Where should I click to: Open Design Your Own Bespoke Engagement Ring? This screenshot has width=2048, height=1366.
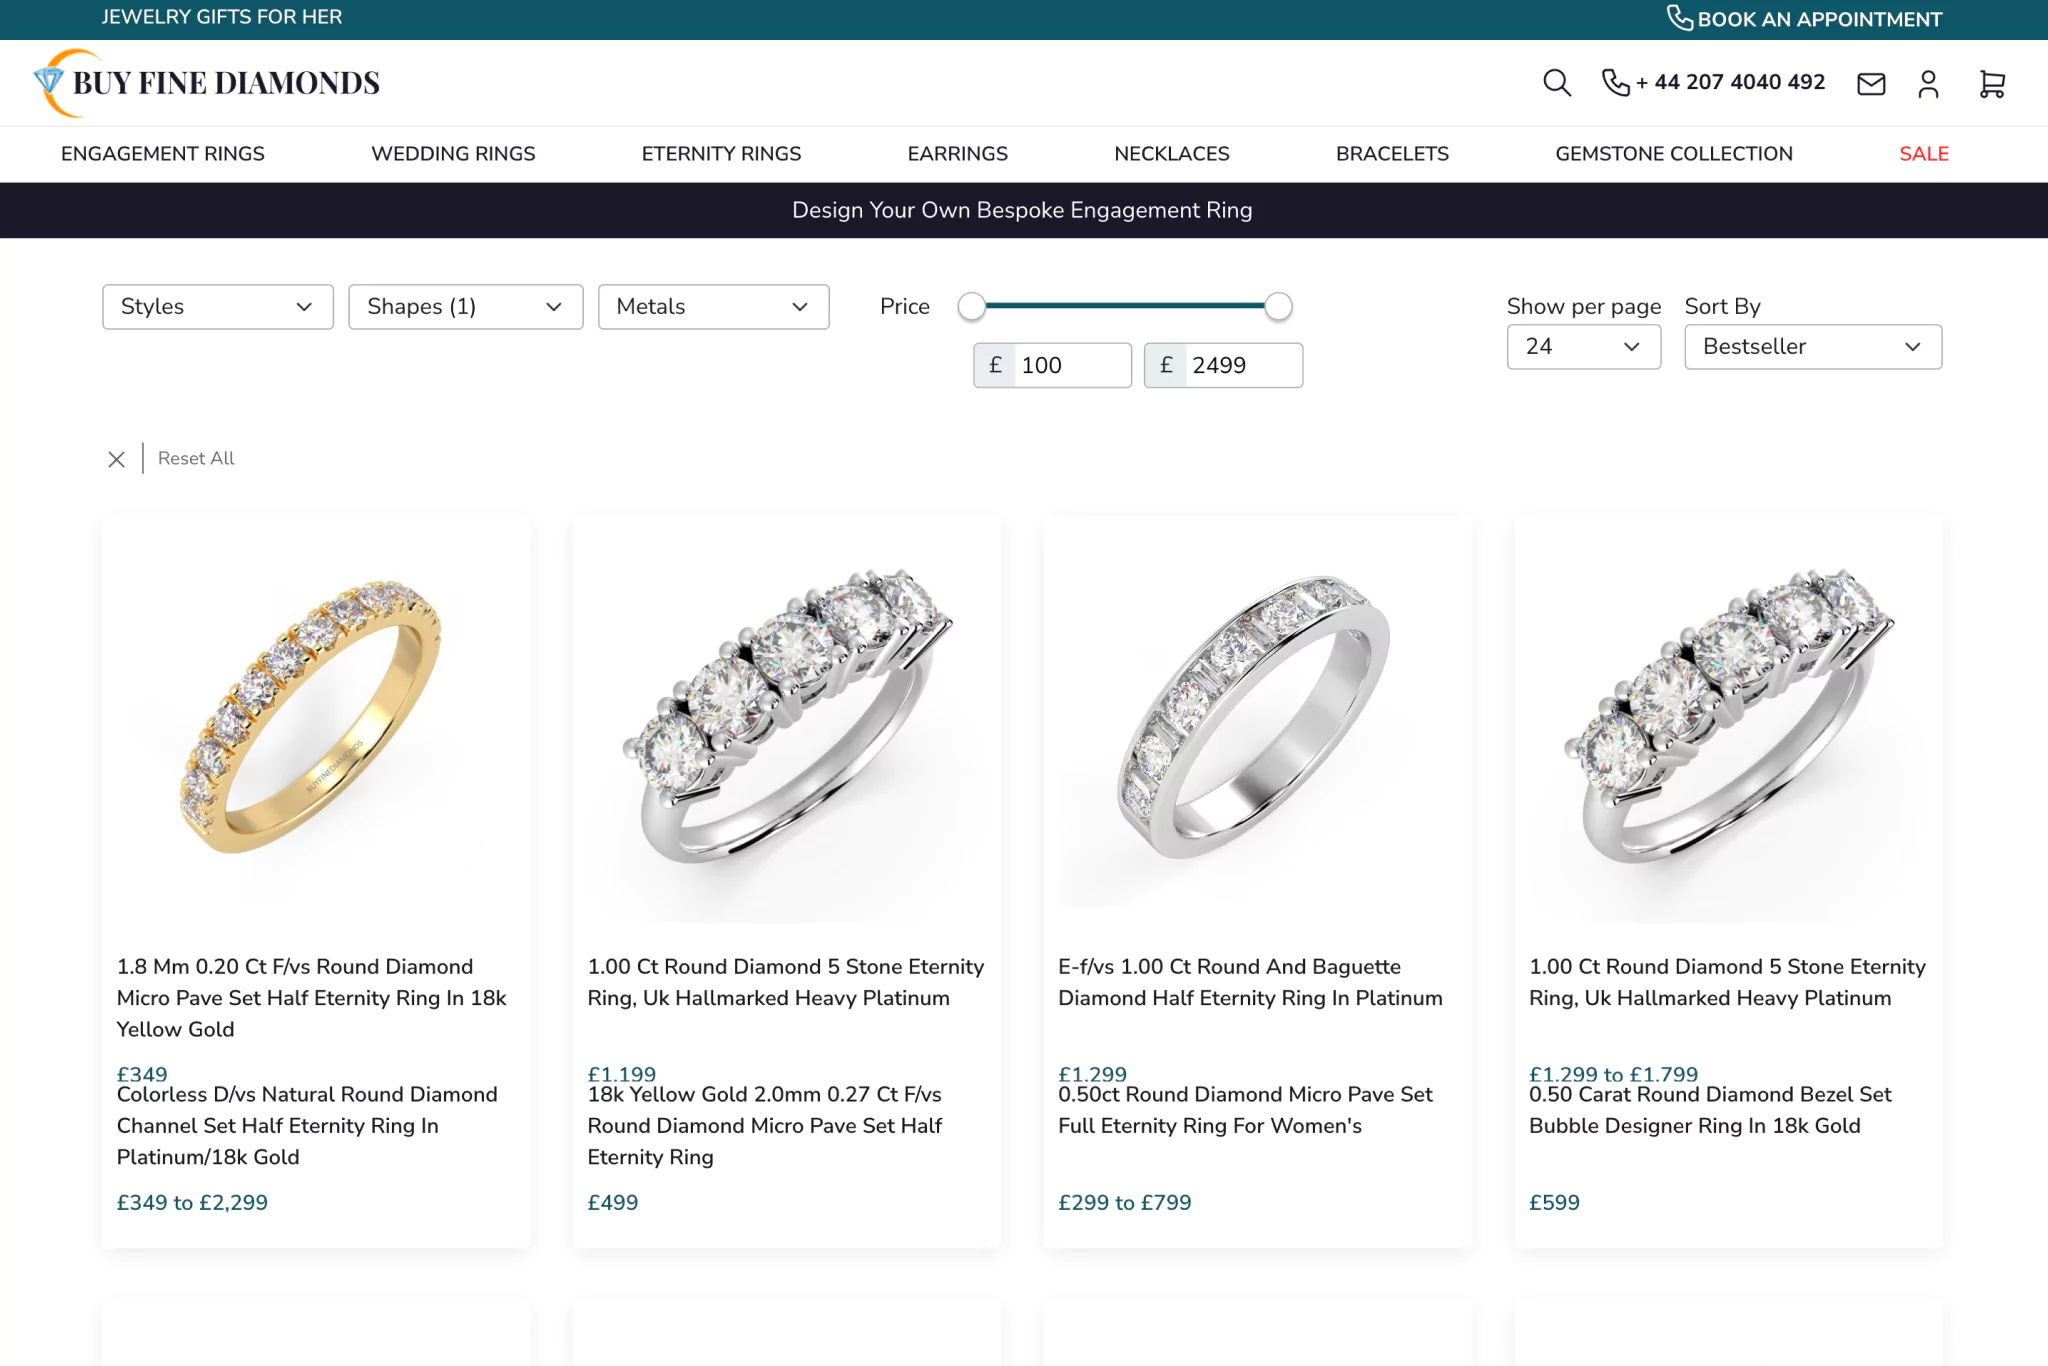[1022, 210]
